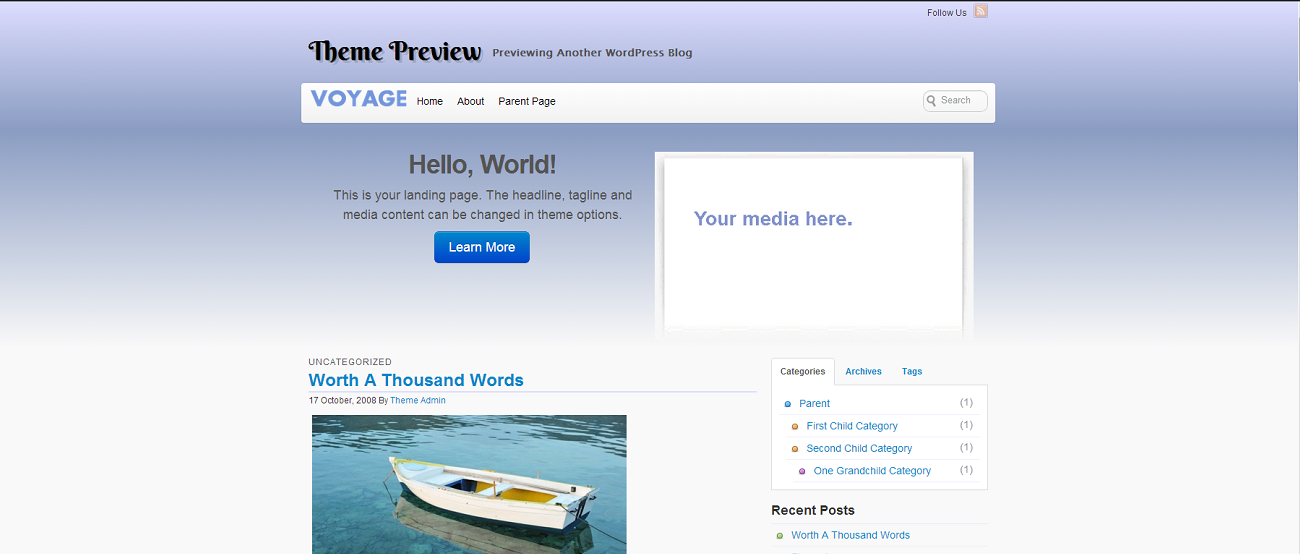The width and height of the screenshot is (1300, 554).
Task: Click the Theme Preview site title
Action: click(395, 51)
